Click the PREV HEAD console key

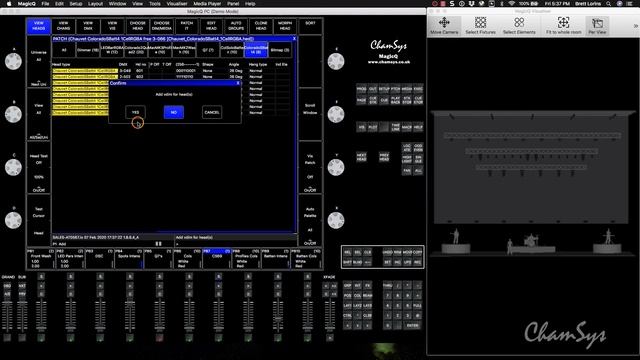(x=384, y=157)
